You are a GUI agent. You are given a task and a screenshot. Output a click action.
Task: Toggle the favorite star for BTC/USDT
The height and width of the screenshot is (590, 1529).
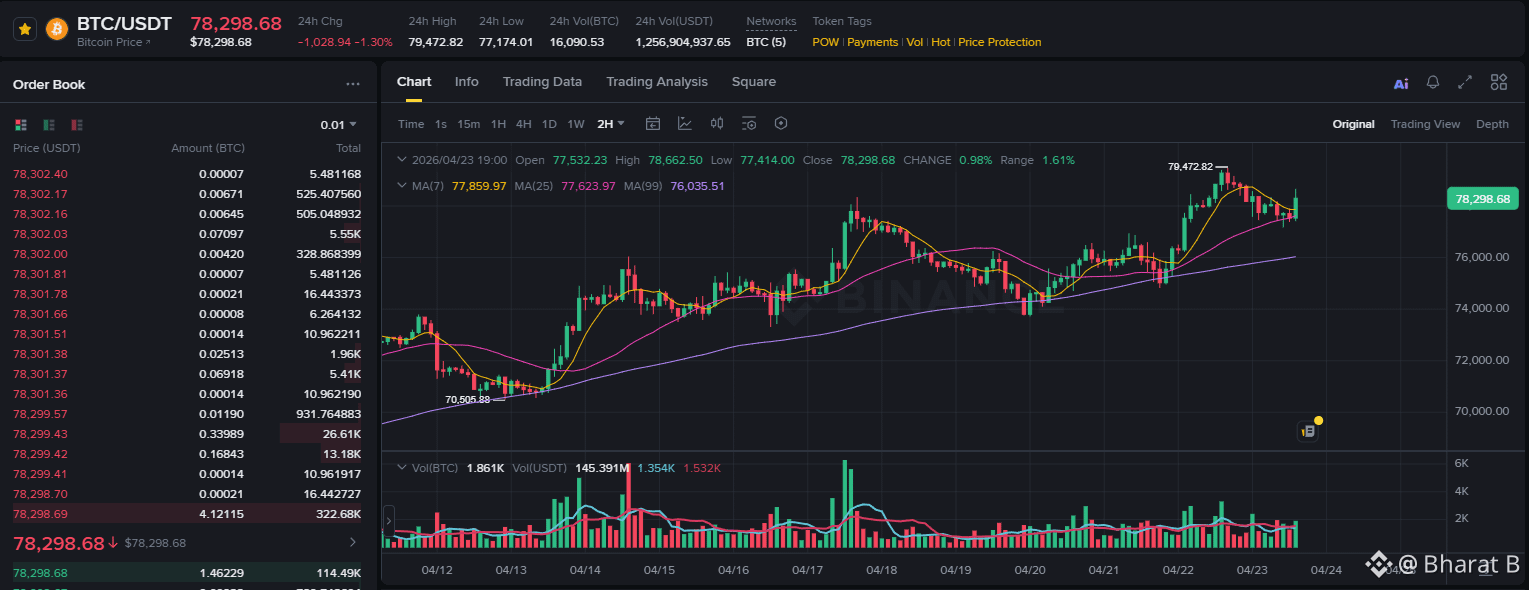click(x=25, y=30)
